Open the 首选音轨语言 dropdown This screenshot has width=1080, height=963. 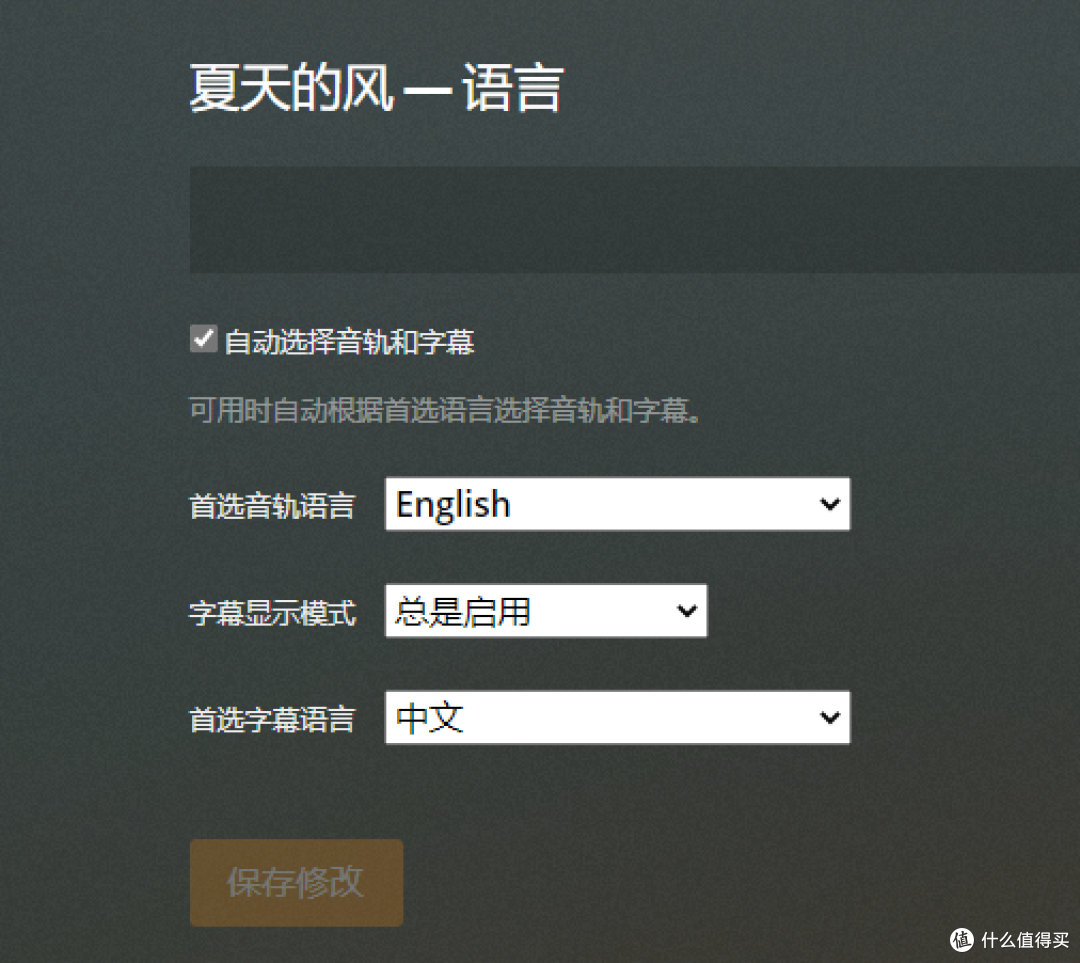pos(617,504)
